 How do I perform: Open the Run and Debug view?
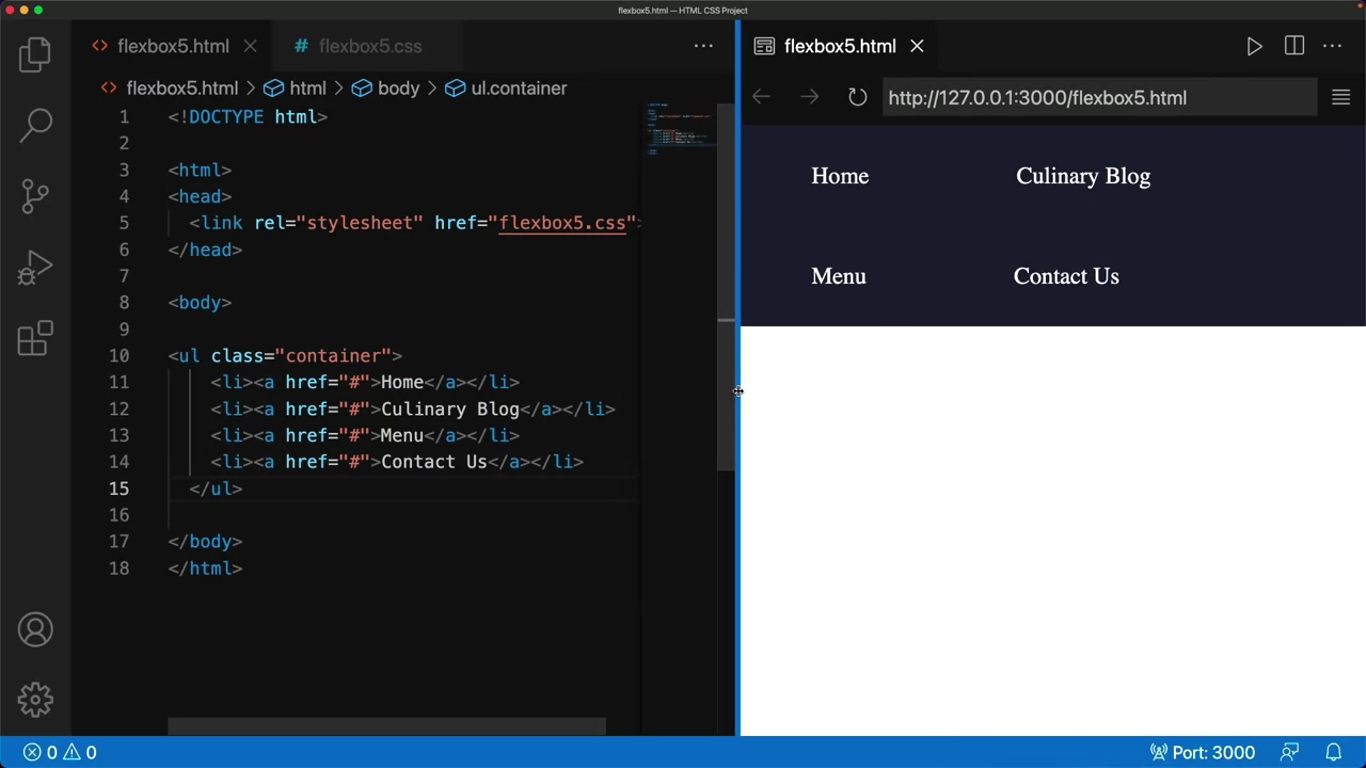(35, 267)
